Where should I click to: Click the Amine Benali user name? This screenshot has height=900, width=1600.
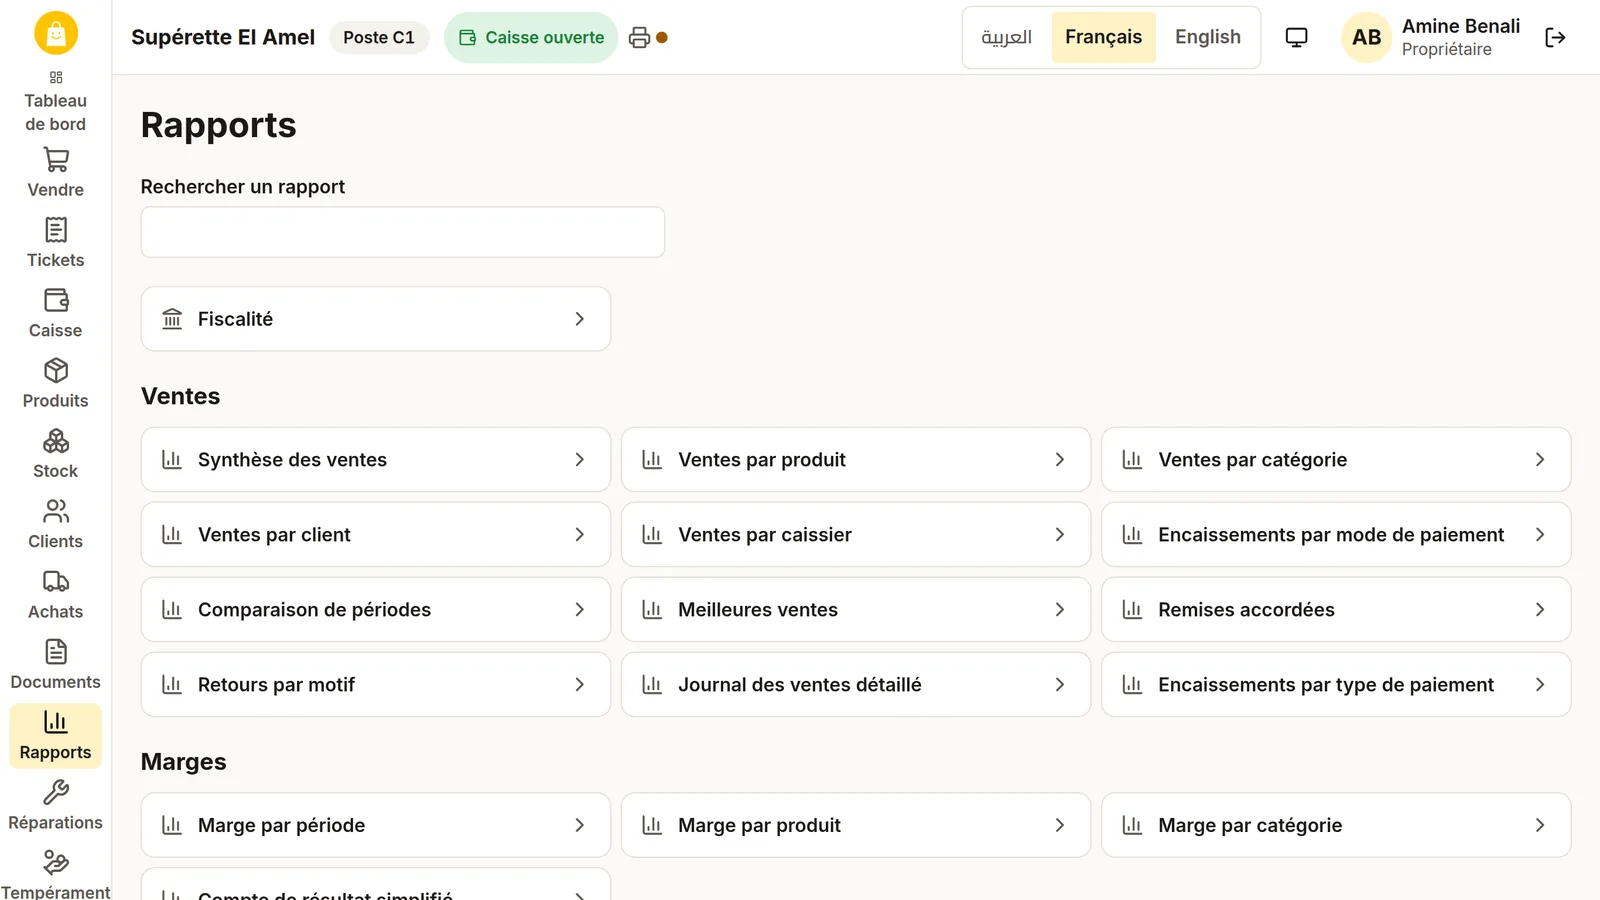(x=1461, y=27)
